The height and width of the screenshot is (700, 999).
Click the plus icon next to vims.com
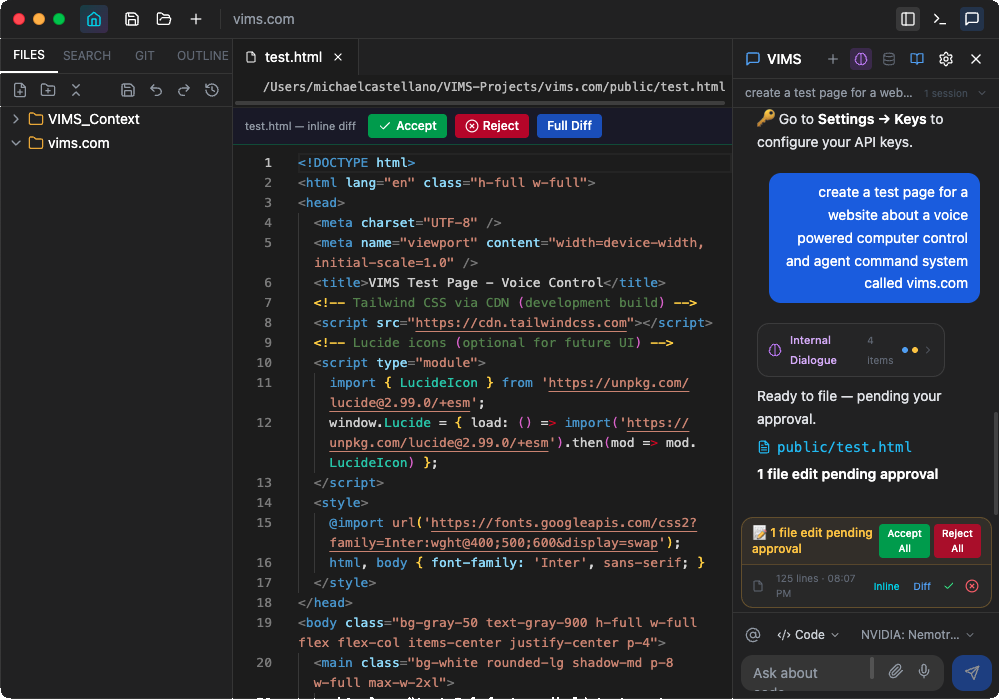point(196,19)
